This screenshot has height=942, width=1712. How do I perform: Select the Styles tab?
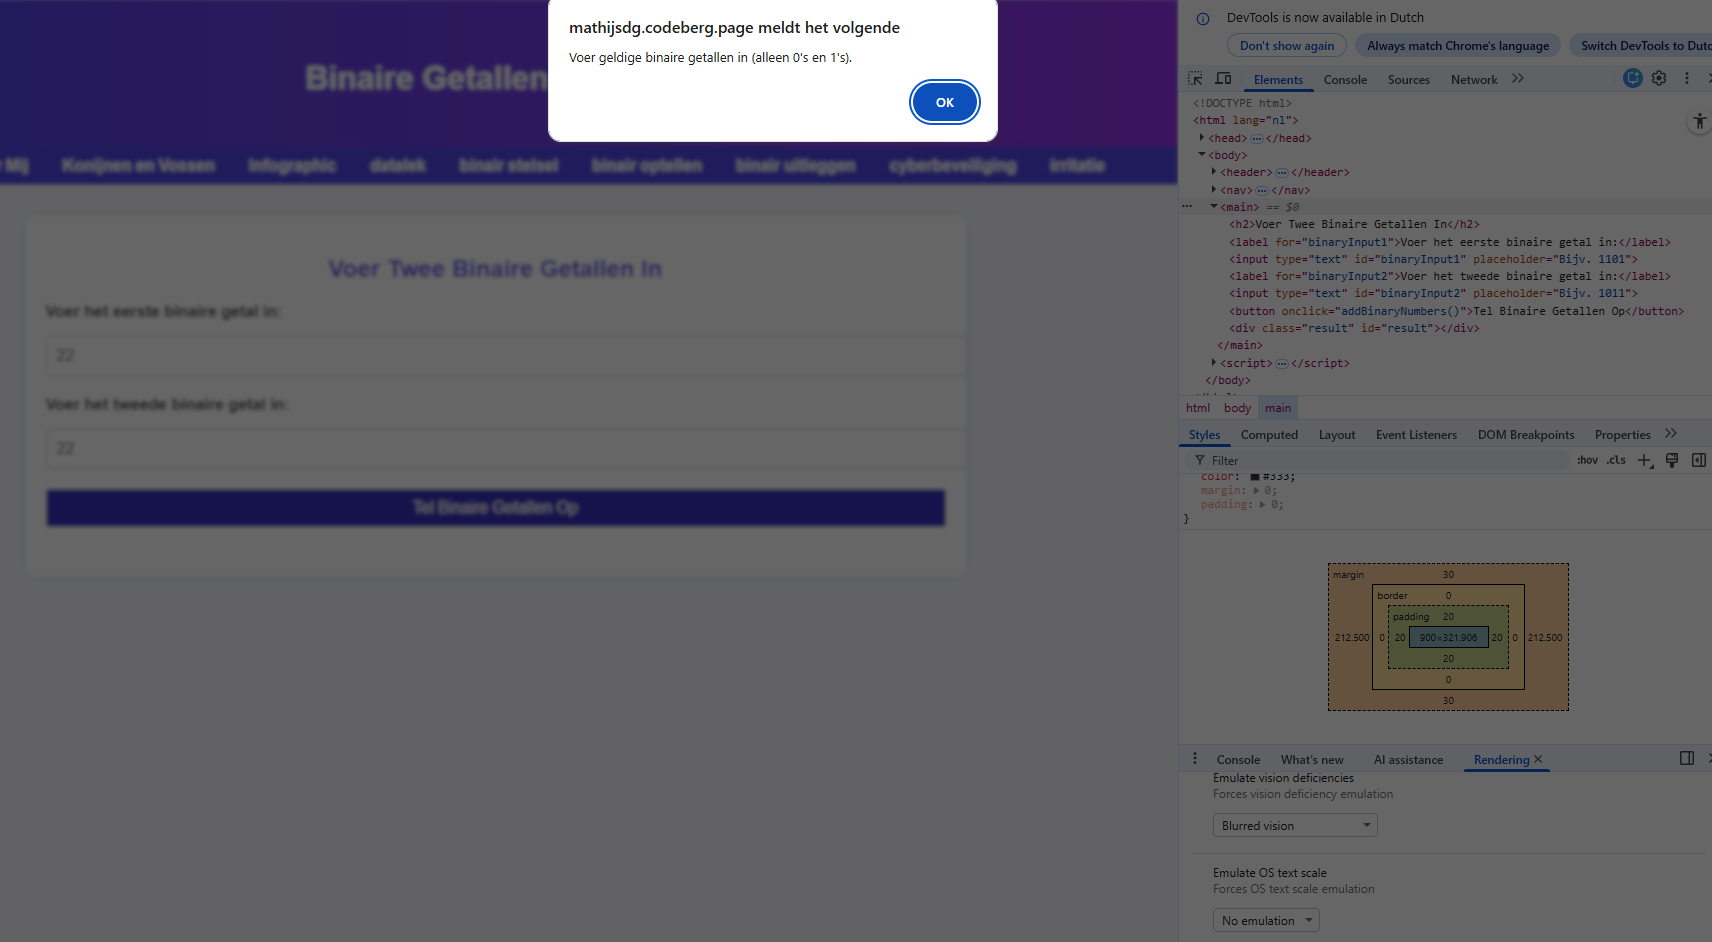(1204, 434)
